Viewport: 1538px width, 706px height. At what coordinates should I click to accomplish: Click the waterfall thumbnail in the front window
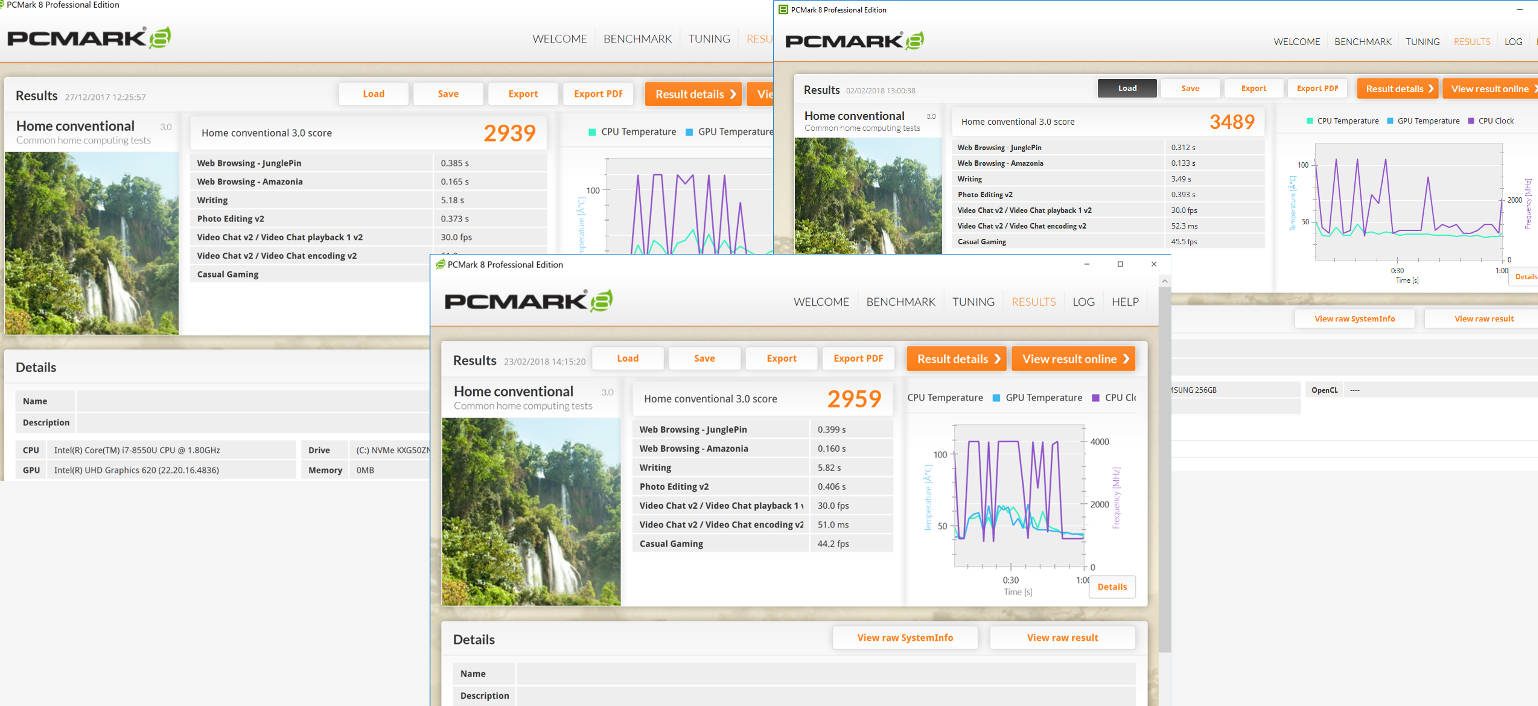(x=531, y=511)
